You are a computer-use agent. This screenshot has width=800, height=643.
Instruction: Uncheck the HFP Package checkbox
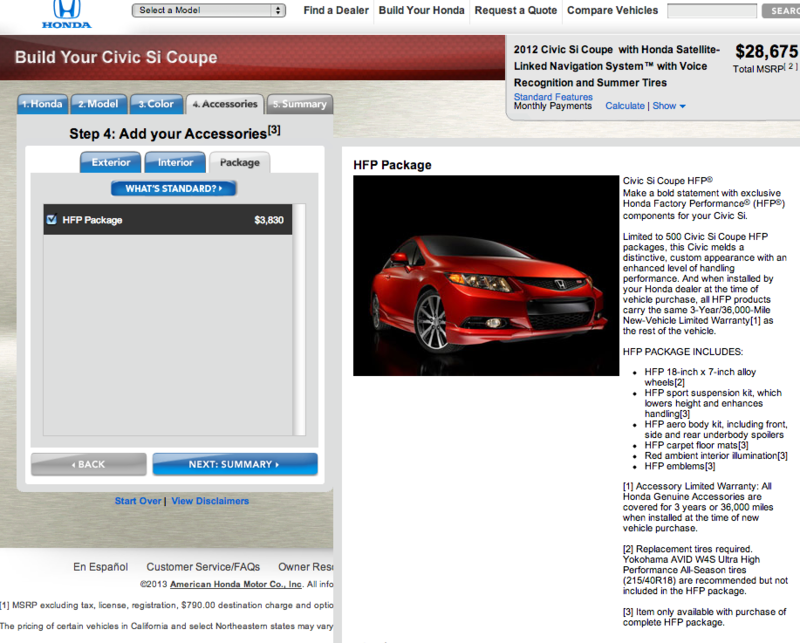(x=51, y=219)
